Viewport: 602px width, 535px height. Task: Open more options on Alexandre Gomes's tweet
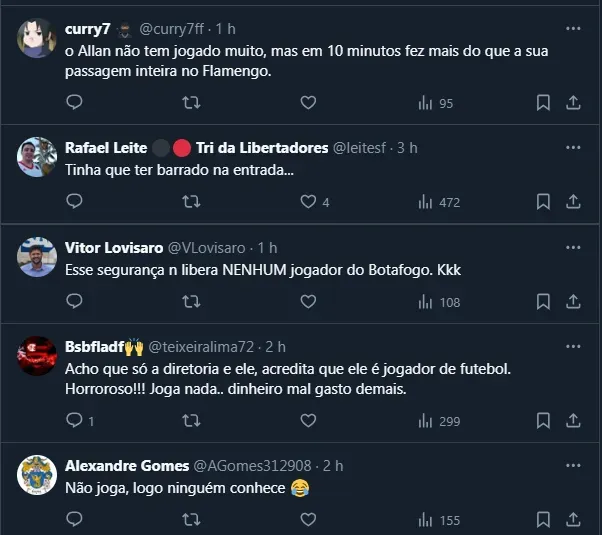pos(574,465)
